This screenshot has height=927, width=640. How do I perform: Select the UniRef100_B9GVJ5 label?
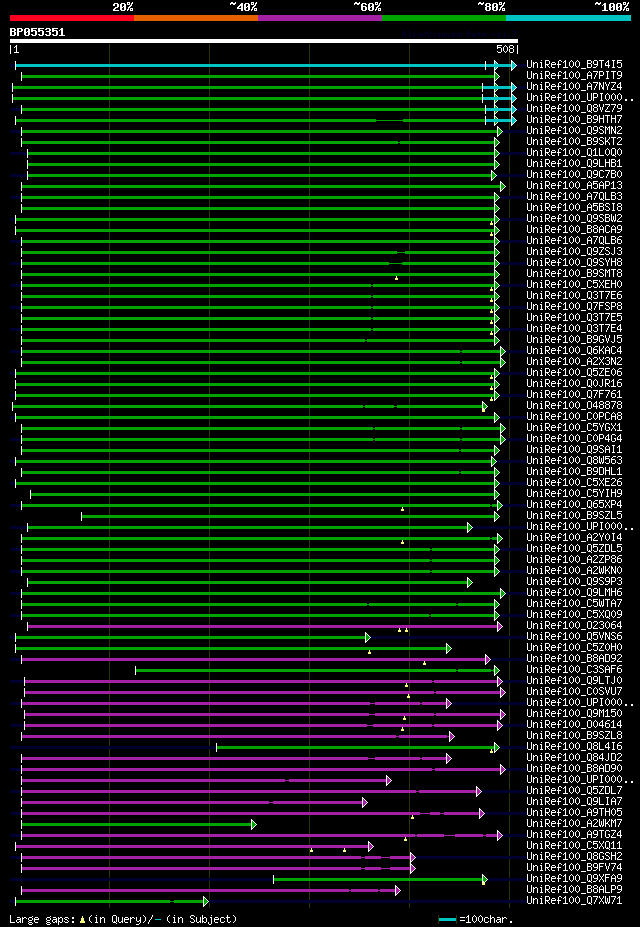(x=574, y=340)
